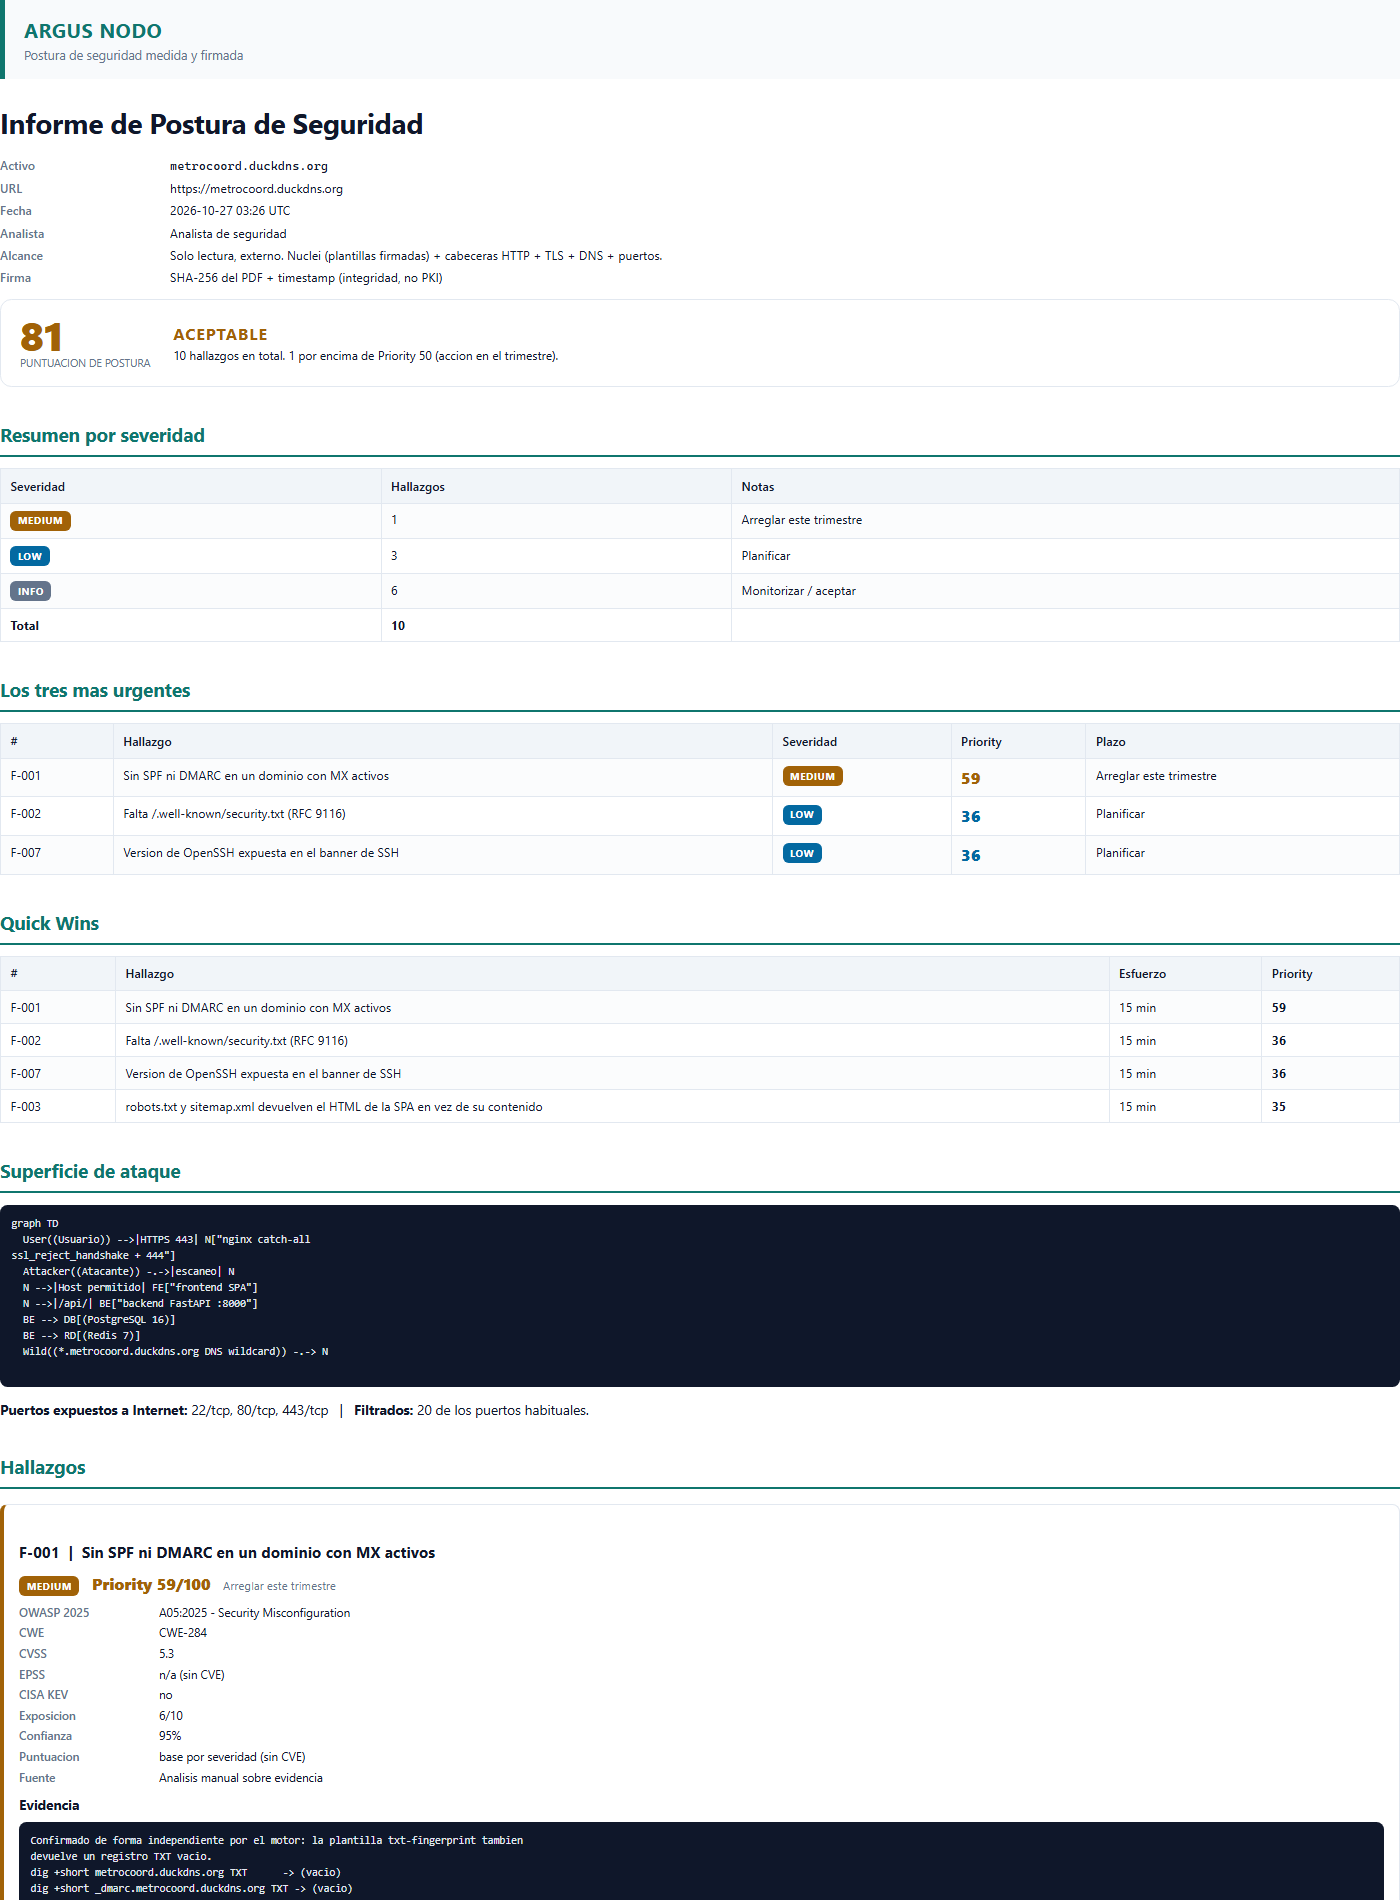Image resolution: width=1400 pixels, height=1900 pixels.
Task: Select the 'robots.txt y sitemap.xml' finding row text
Action: tap(334, 1107)
